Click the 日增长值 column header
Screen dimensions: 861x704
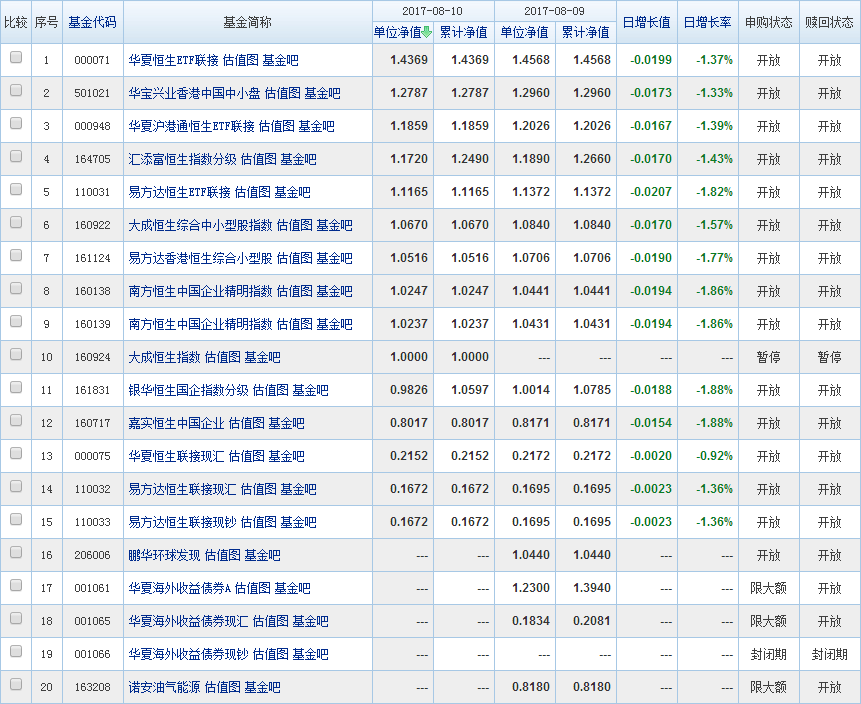pos(646,22)
